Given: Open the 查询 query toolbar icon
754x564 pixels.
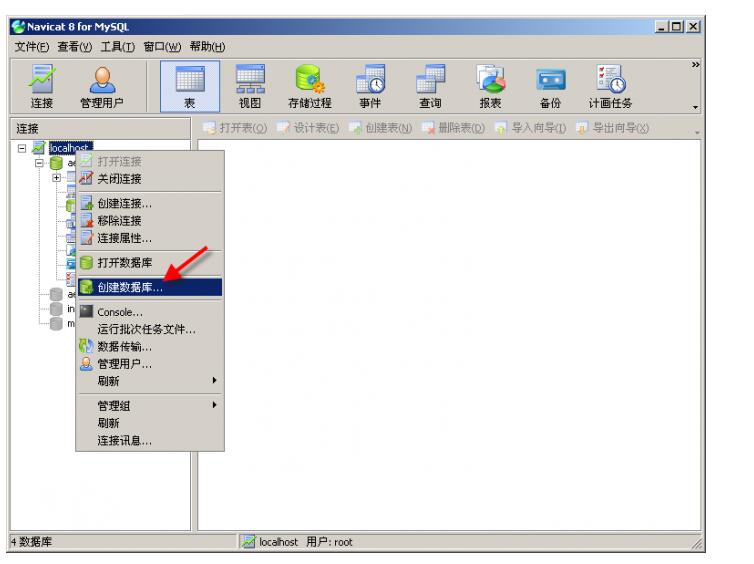Looking at the screenshot, I should click(x=430, y=87).
